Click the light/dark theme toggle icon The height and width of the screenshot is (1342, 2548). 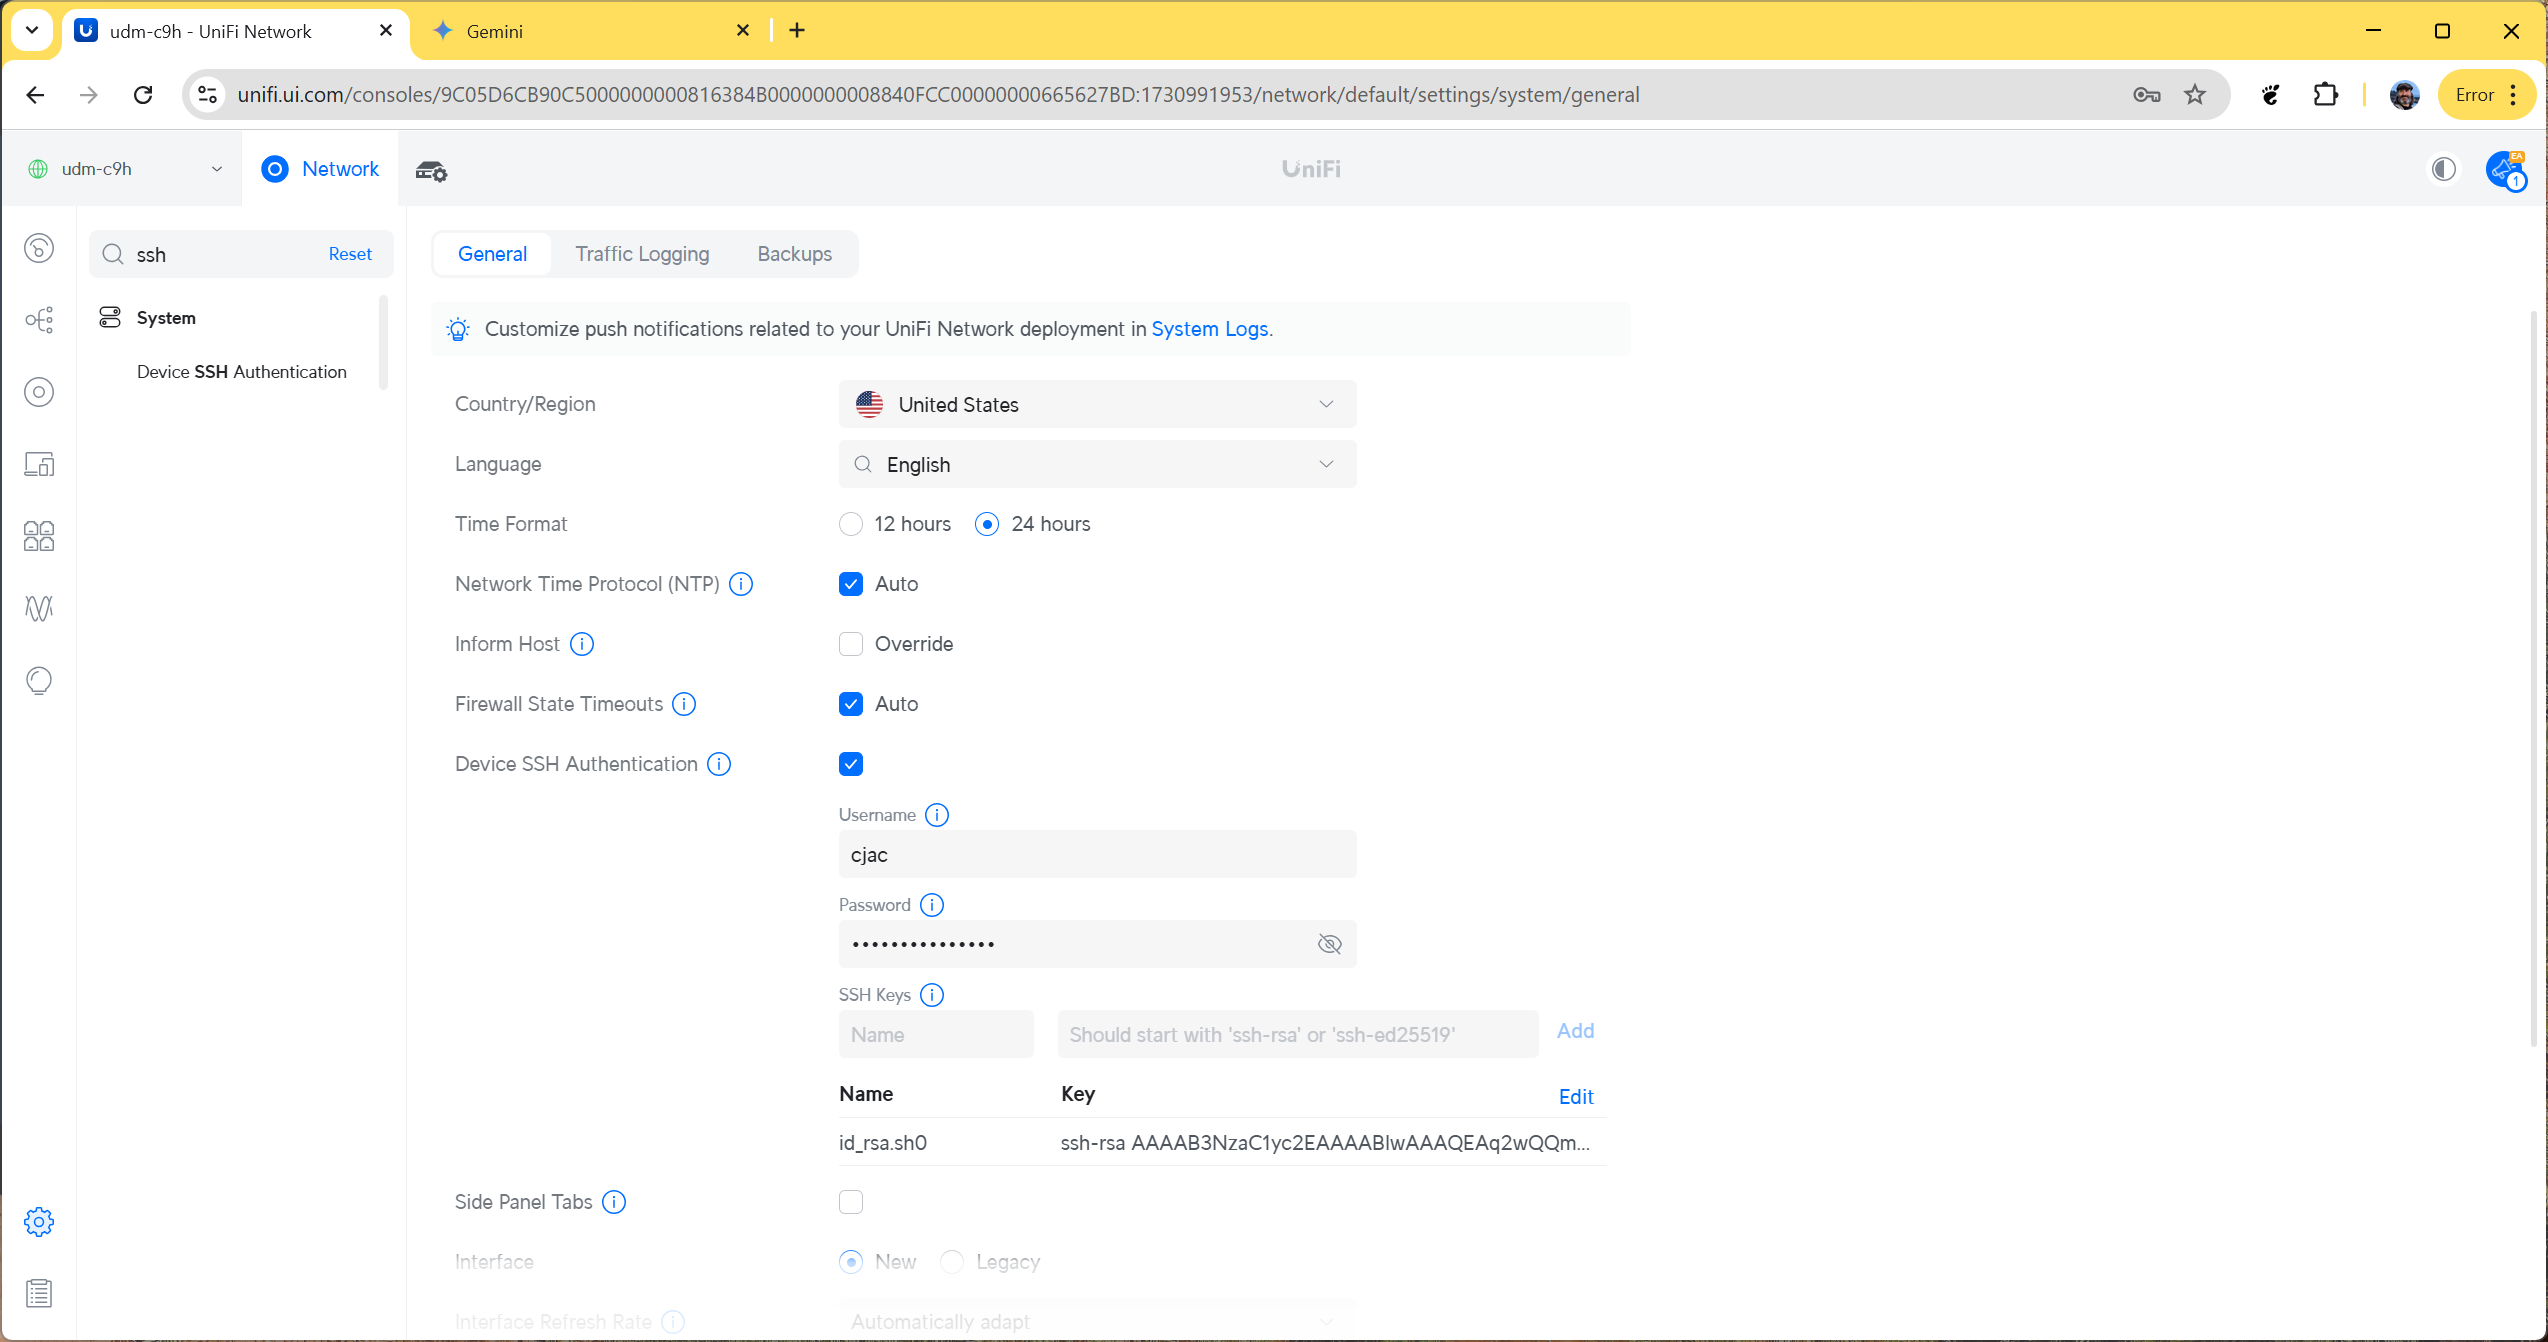coord(2443,169)
